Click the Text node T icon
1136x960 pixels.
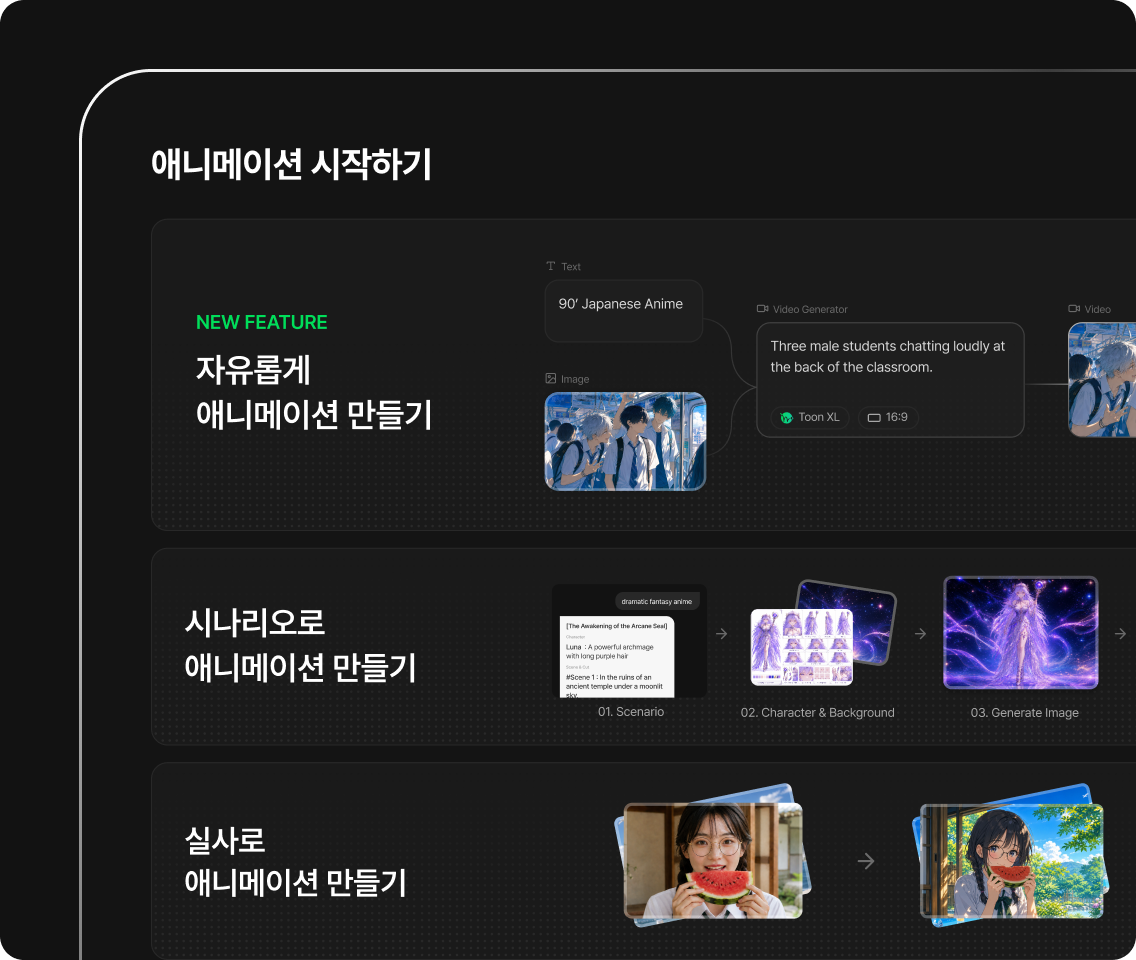point(551,266)
